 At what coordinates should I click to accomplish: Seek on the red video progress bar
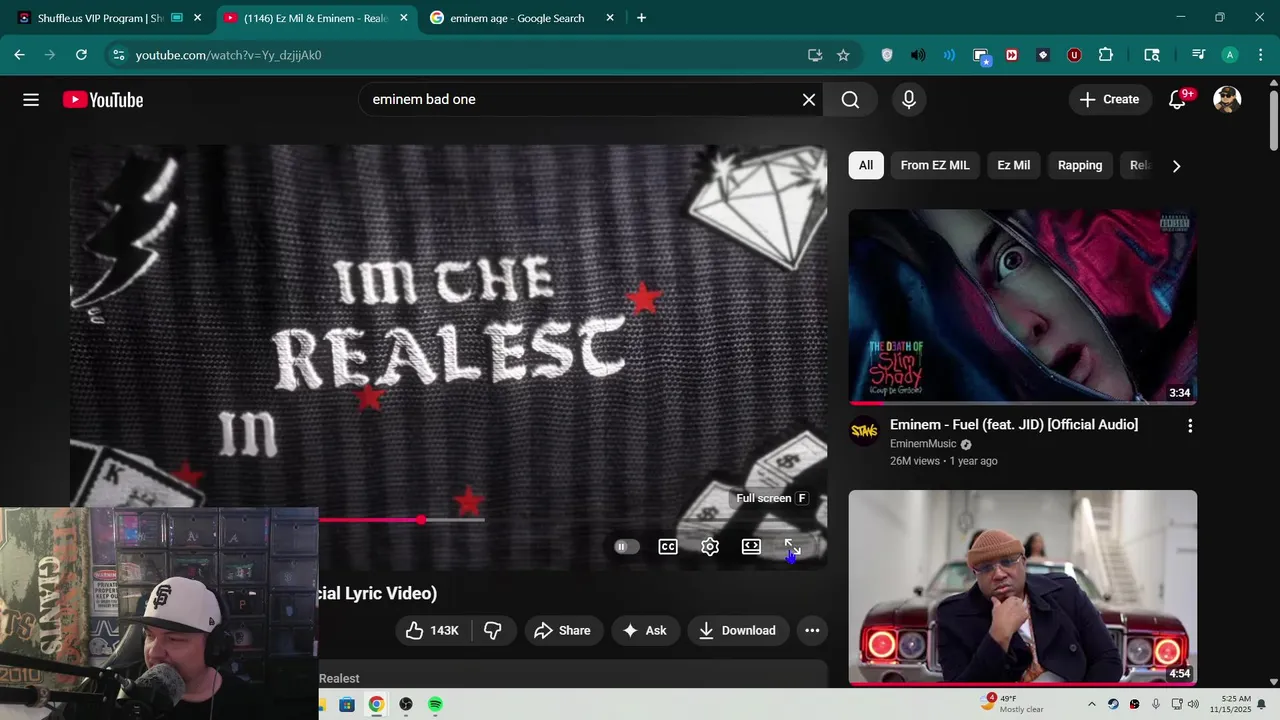pyautogui.click(x=402, y=520)
